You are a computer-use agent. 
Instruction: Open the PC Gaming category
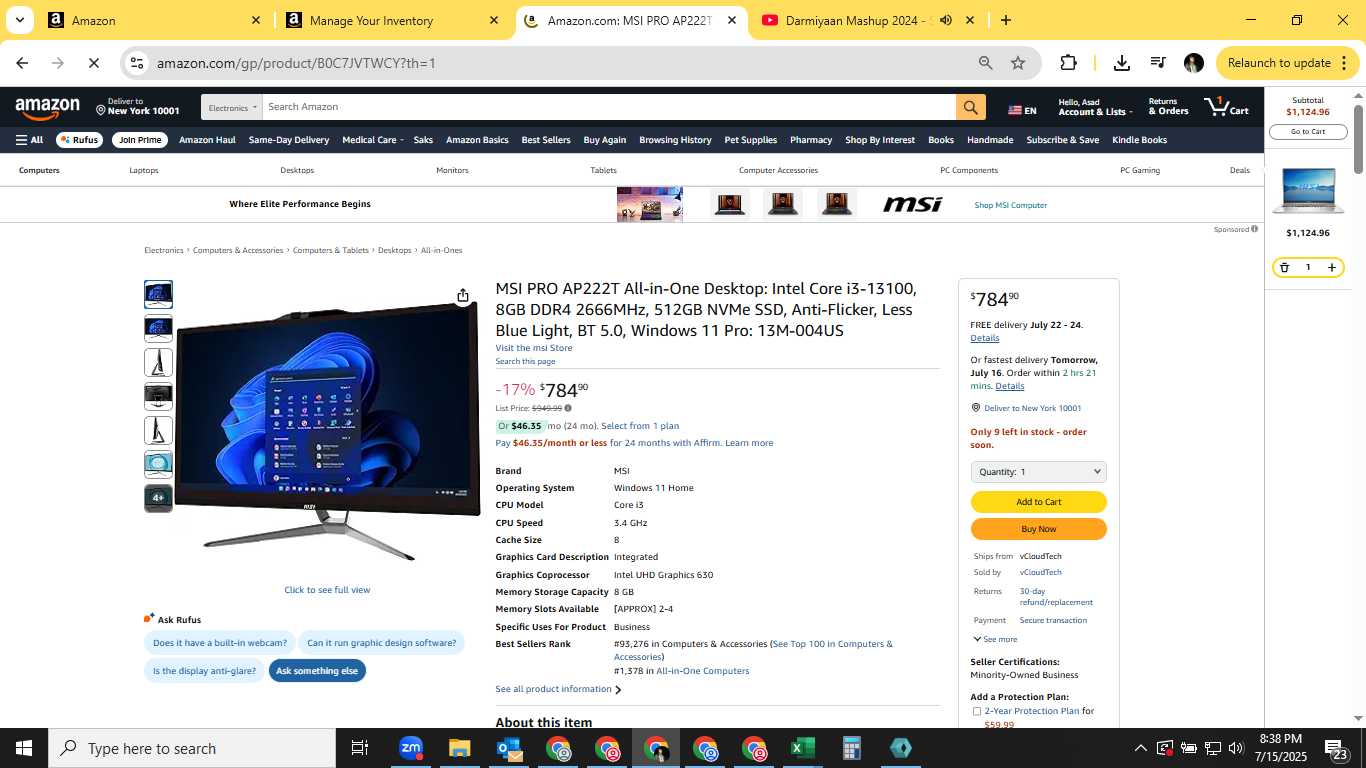coord(1140,170)
